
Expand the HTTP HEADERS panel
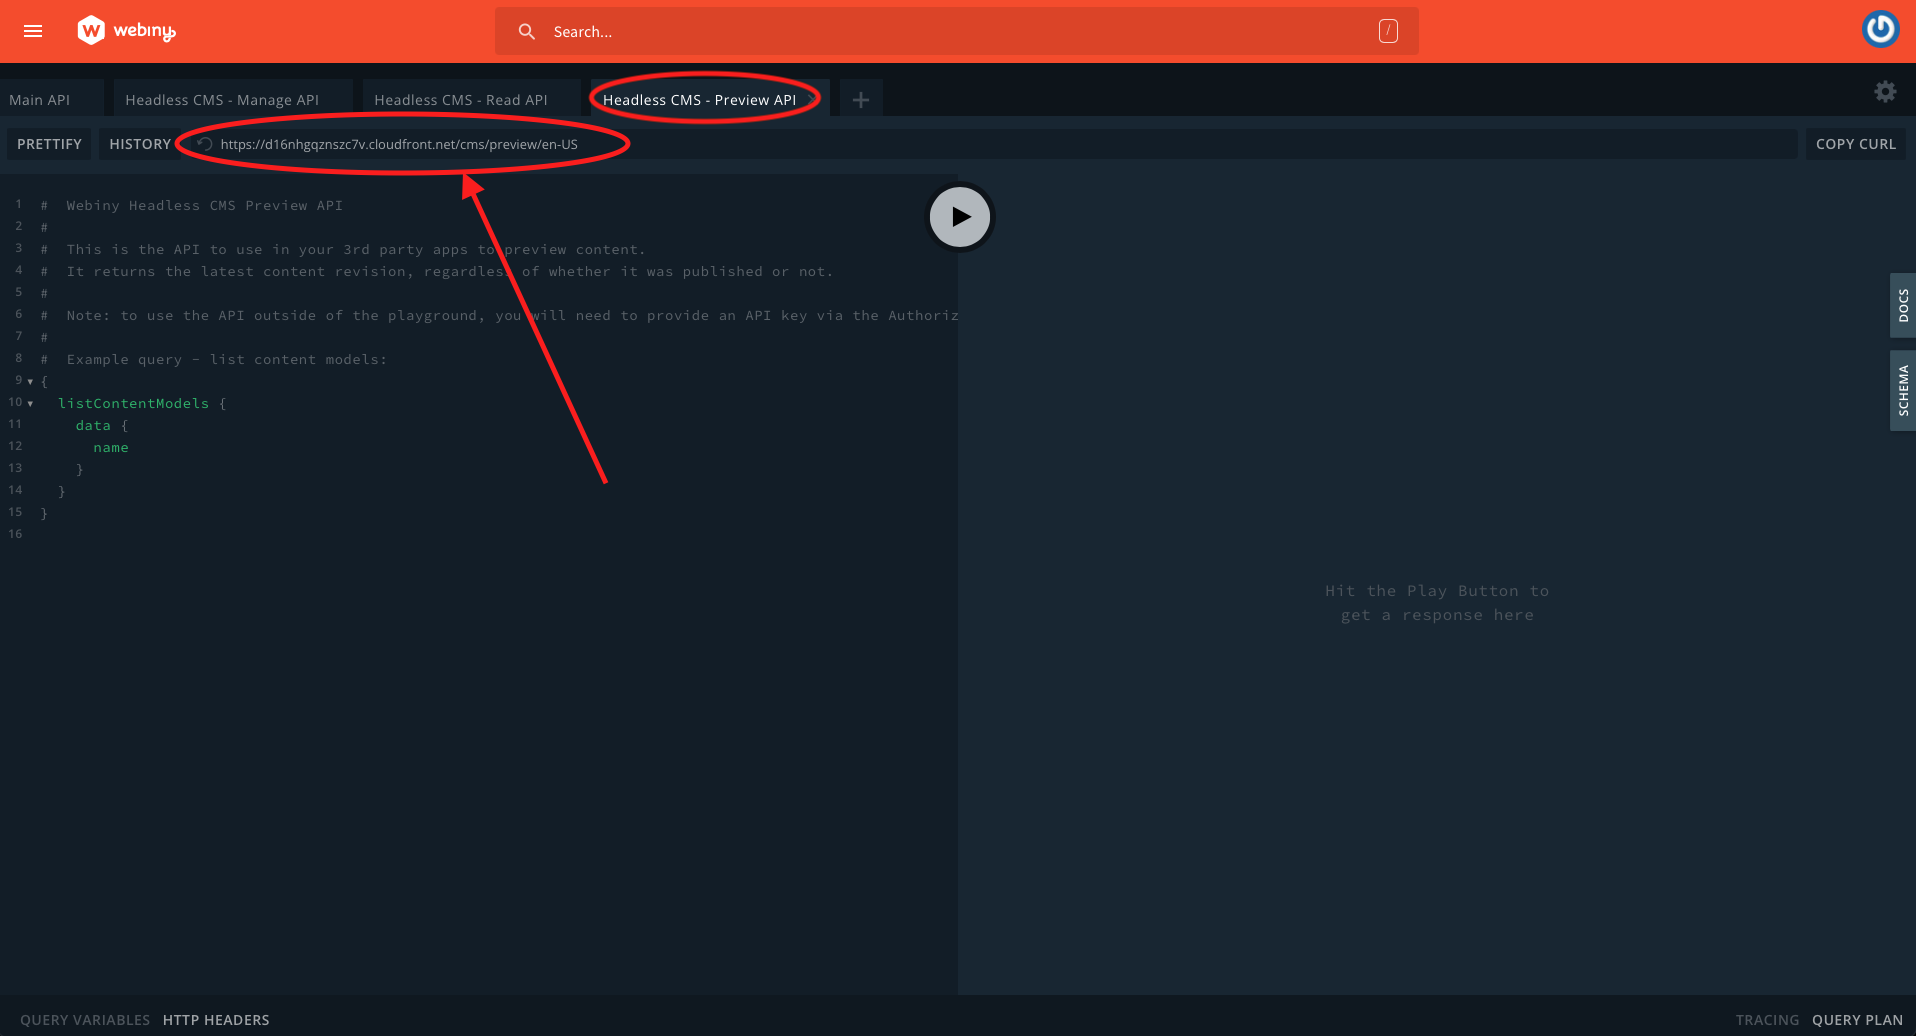pos(216,1020)
